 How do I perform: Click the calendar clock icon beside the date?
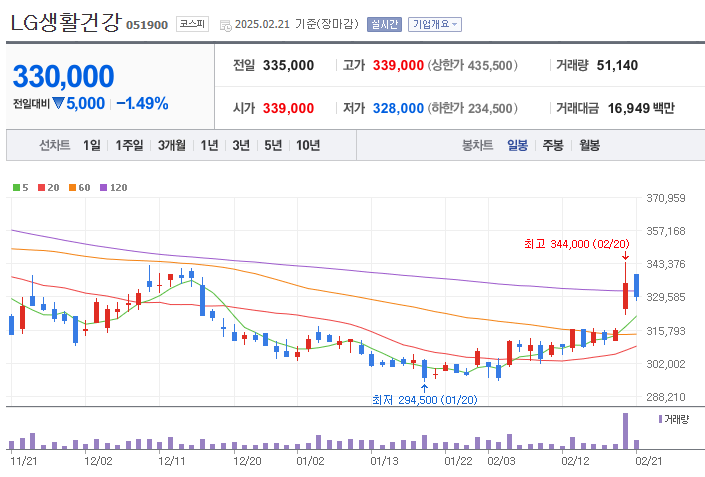pos(226,26)
